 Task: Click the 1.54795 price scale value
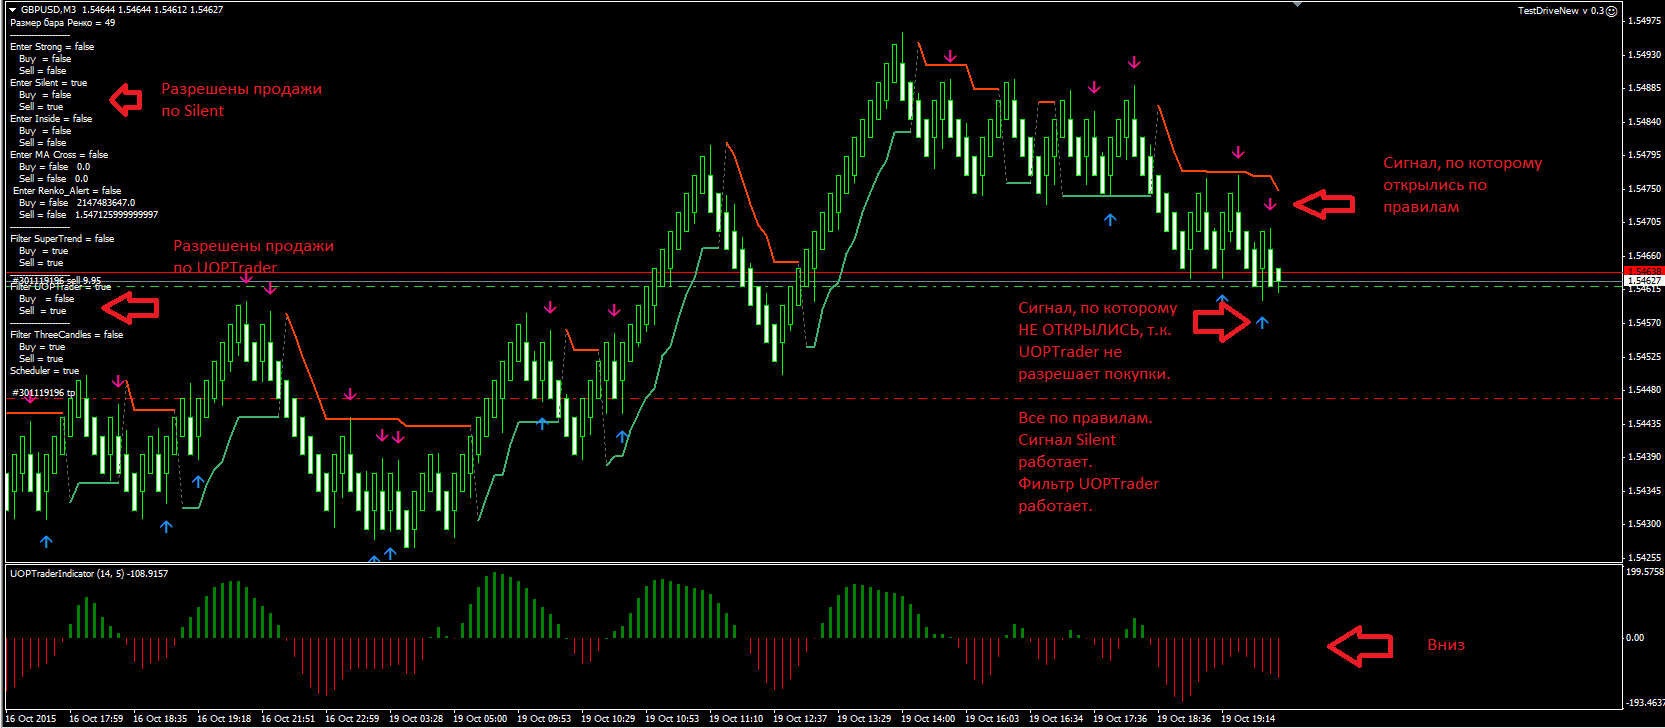click(1645, 155)
